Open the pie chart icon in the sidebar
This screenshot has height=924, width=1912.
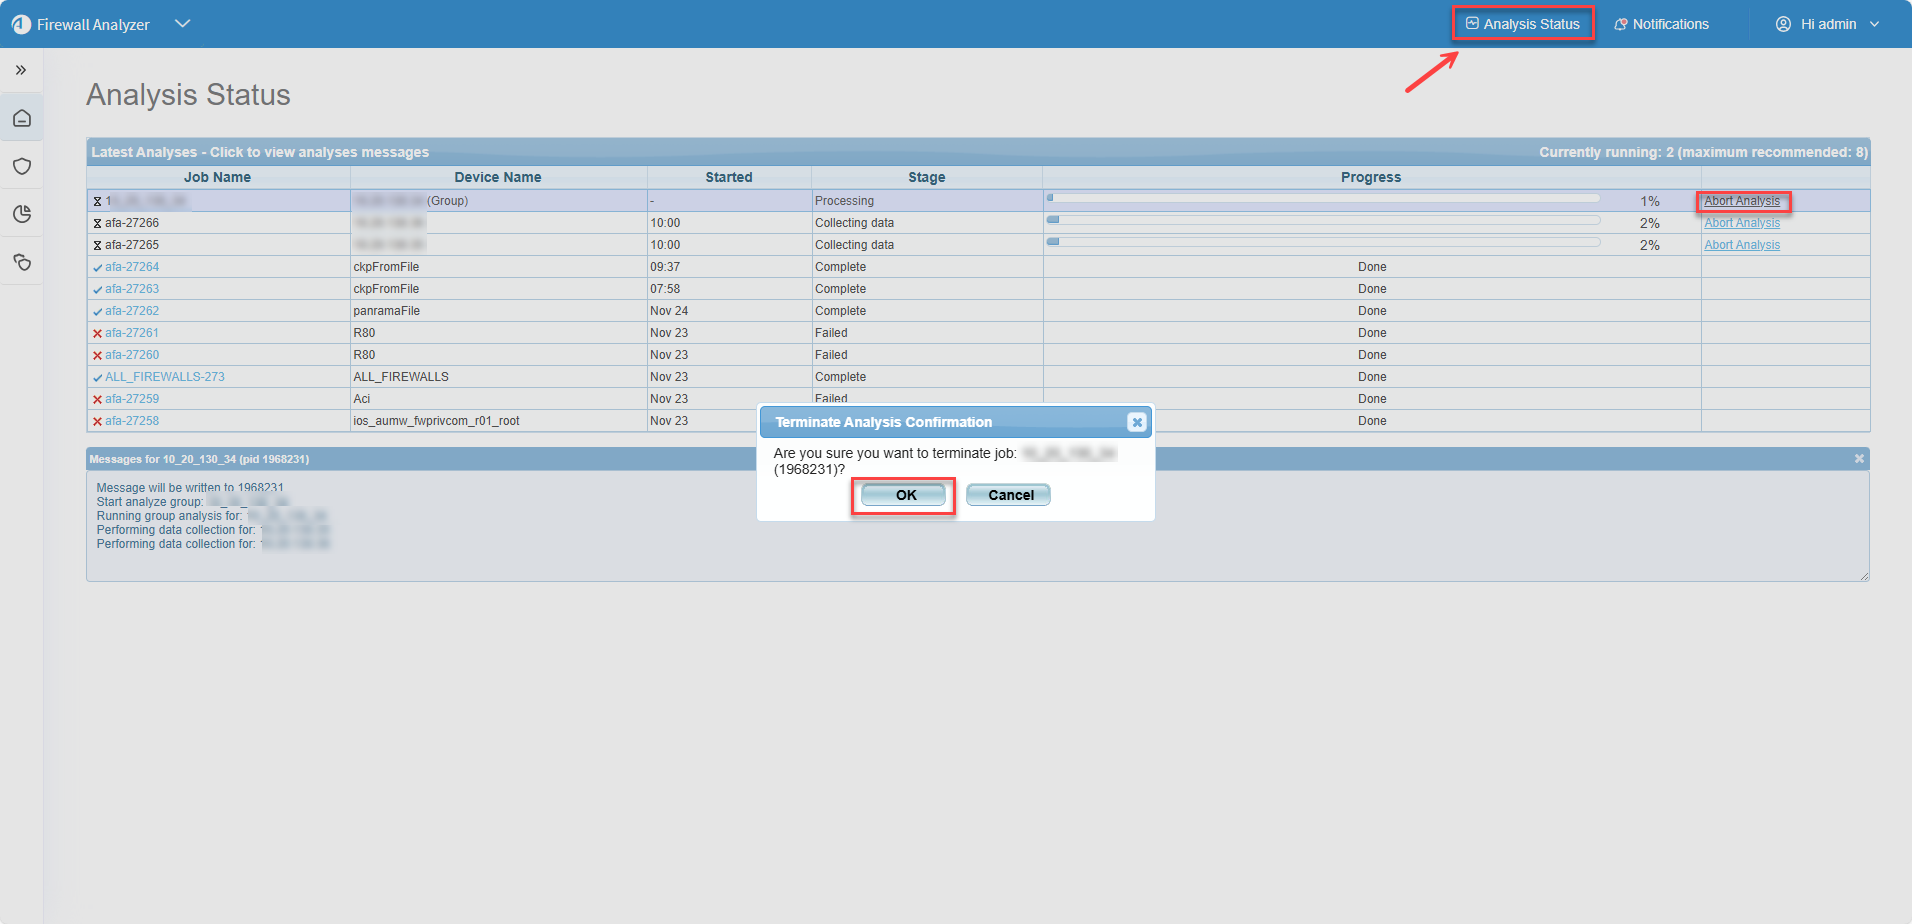[x=22, y=214]
